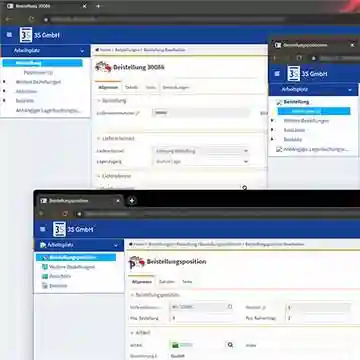
Task: Click the magnifier icon beside the Artikel field
Action: pyautogui.click(x=230, y=345)
